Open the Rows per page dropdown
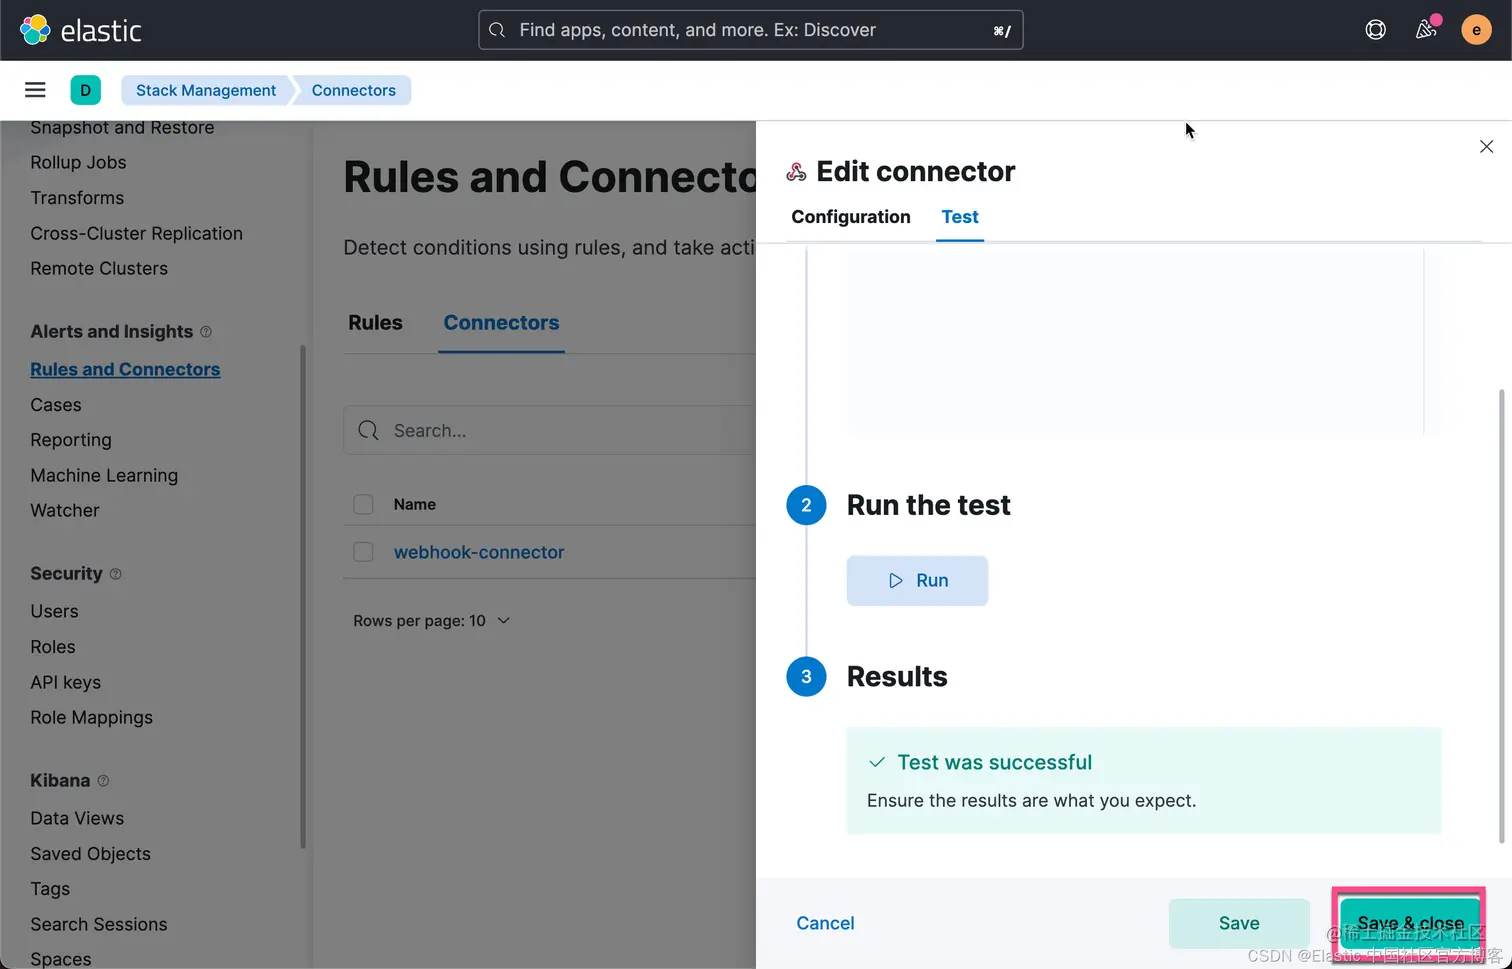Viewport: 1512px width, 969px height. 432,621
